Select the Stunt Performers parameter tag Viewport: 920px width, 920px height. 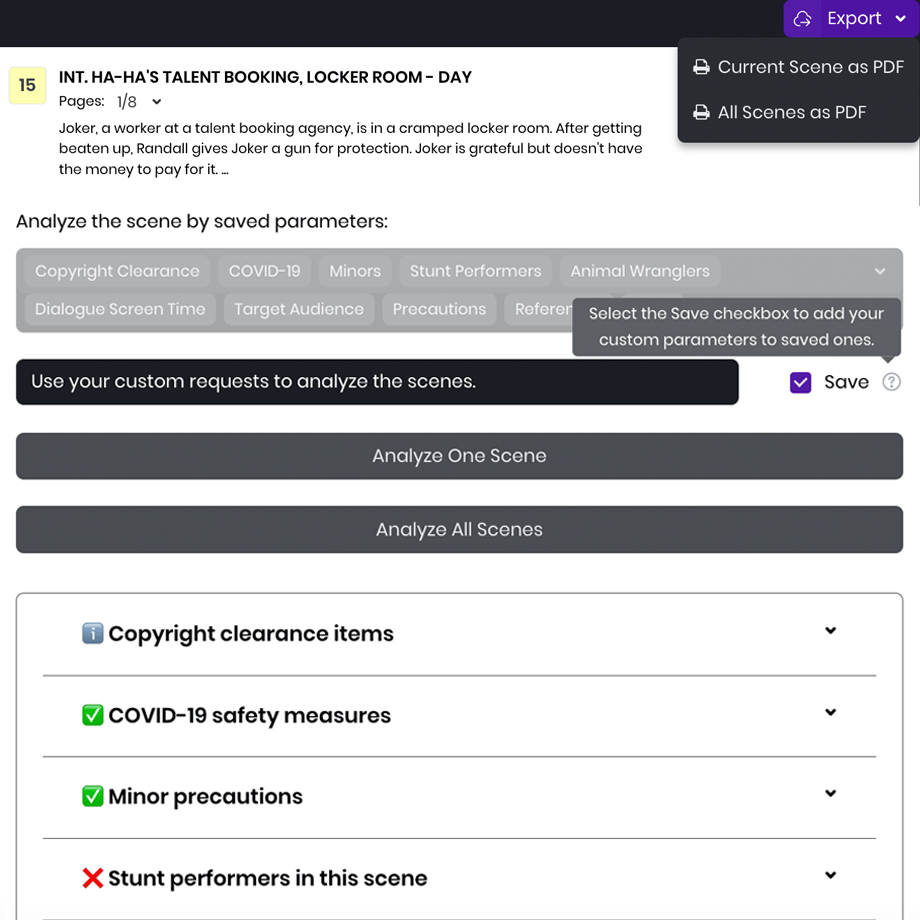pyautogui.click(x=475, y=271)
